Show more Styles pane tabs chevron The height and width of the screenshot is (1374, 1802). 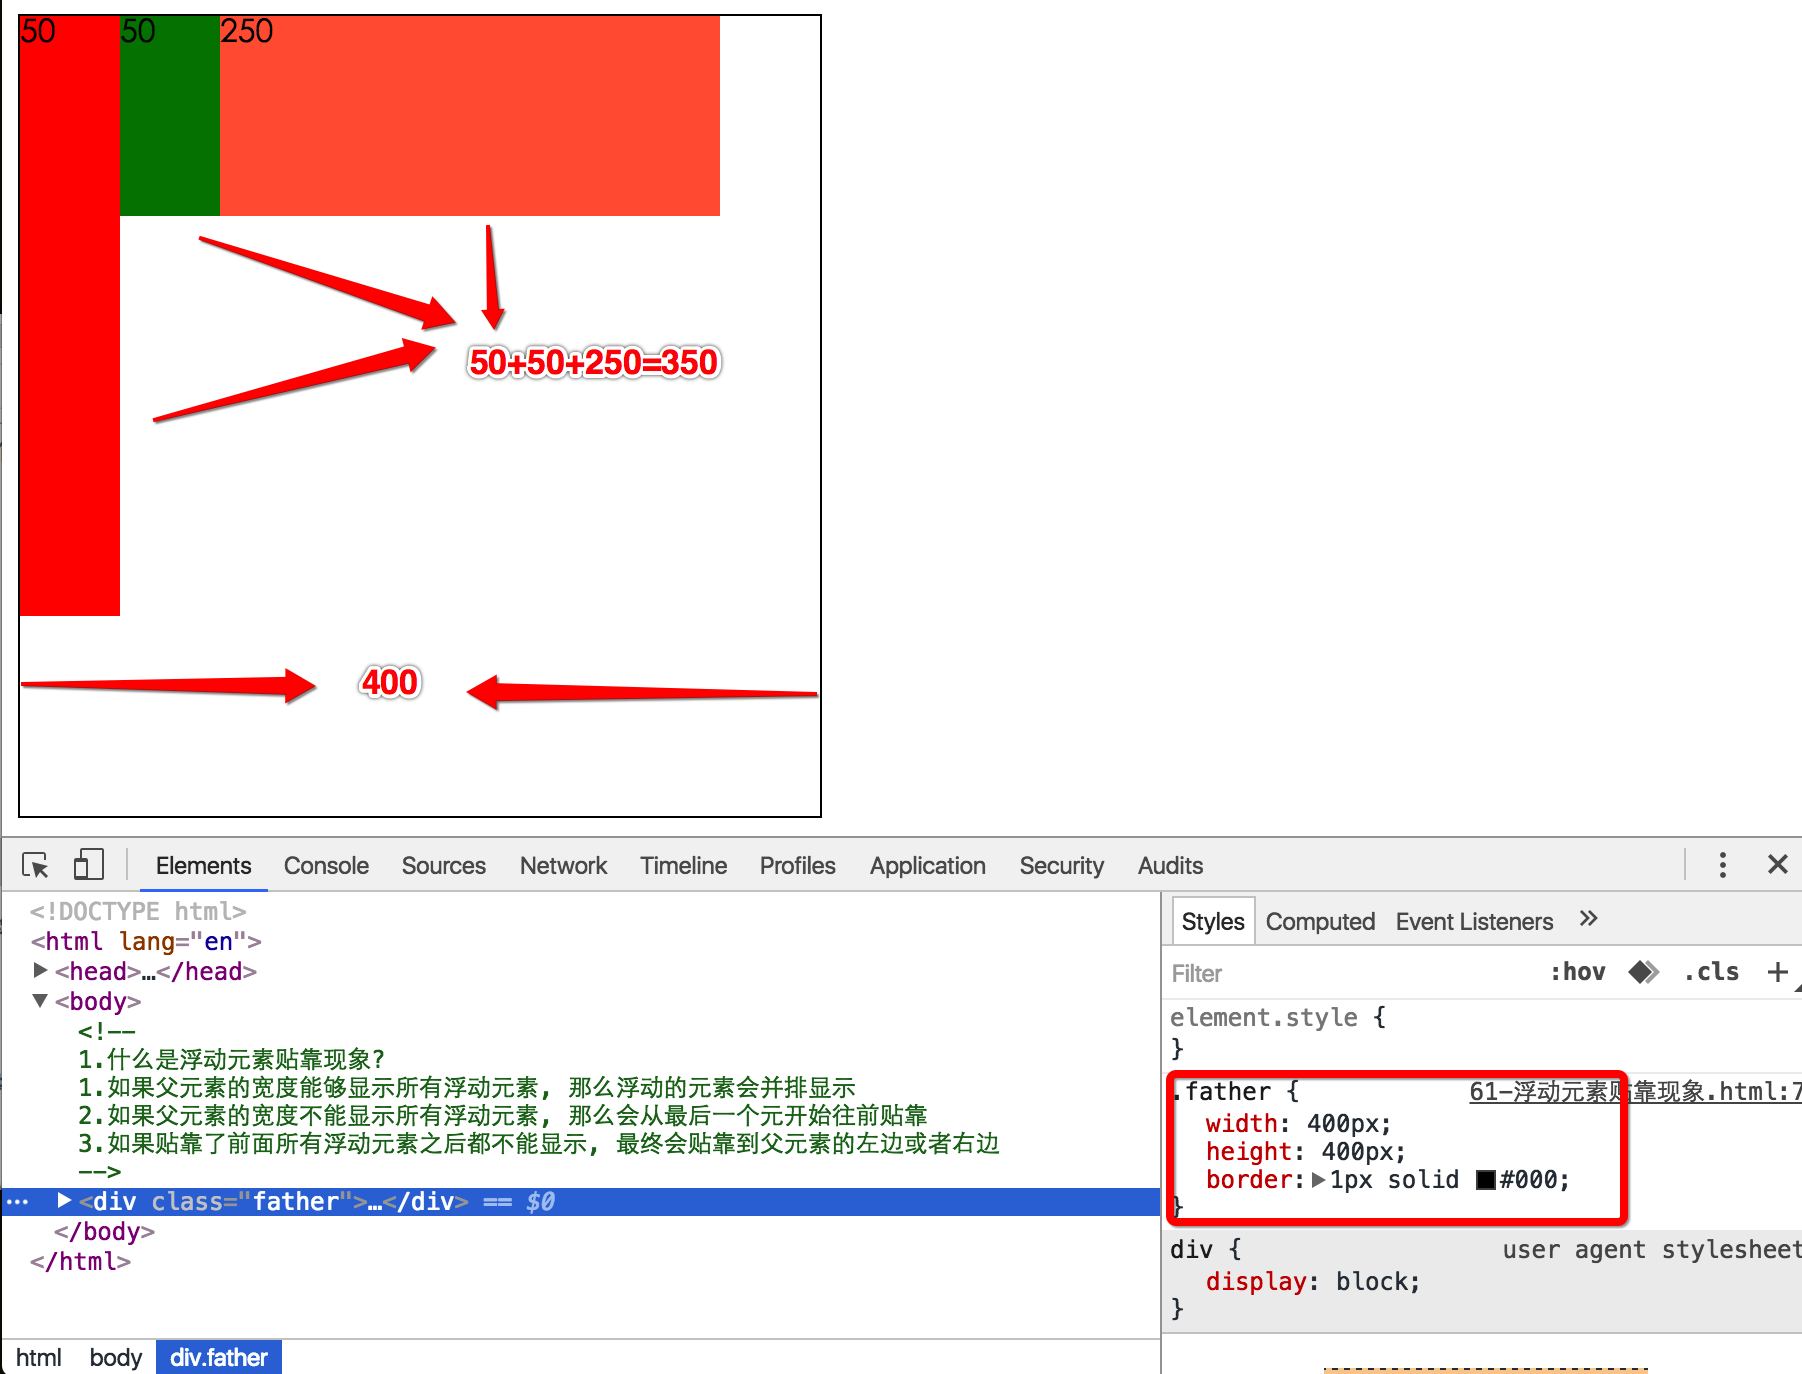pos(1588,918)
